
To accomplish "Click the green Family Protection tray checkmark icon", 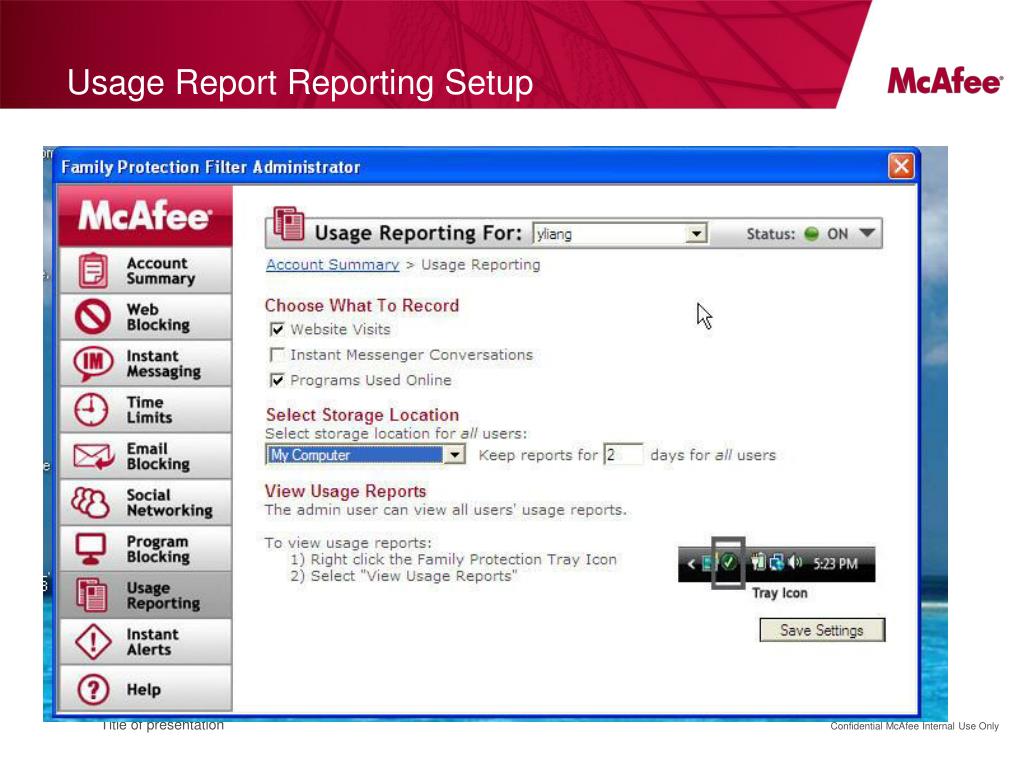I will tap(728, 562).
